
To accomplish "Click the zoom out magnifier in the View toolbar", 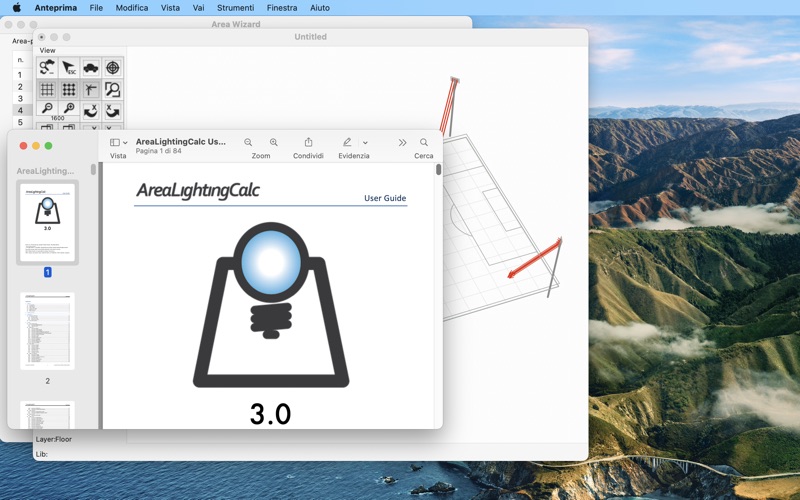I will pos(47,108).
